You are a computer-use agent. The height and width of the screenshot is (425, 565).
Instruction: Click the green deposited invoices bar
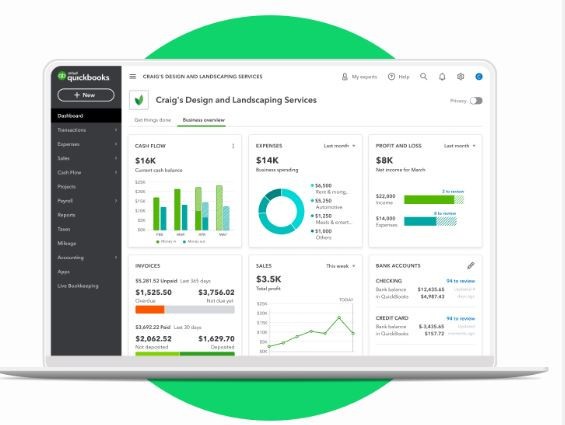pos(207,354)
